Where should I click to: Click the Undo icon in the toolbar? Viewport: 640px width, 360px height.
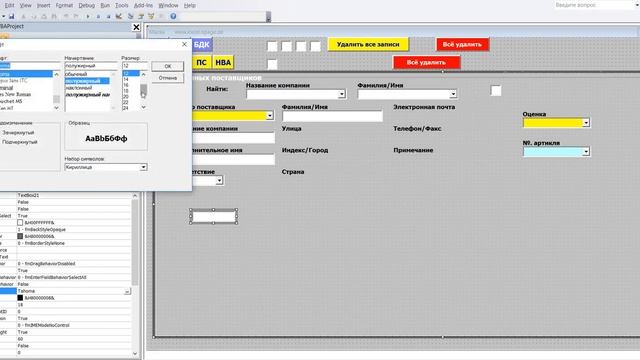[x=66, y=16]
